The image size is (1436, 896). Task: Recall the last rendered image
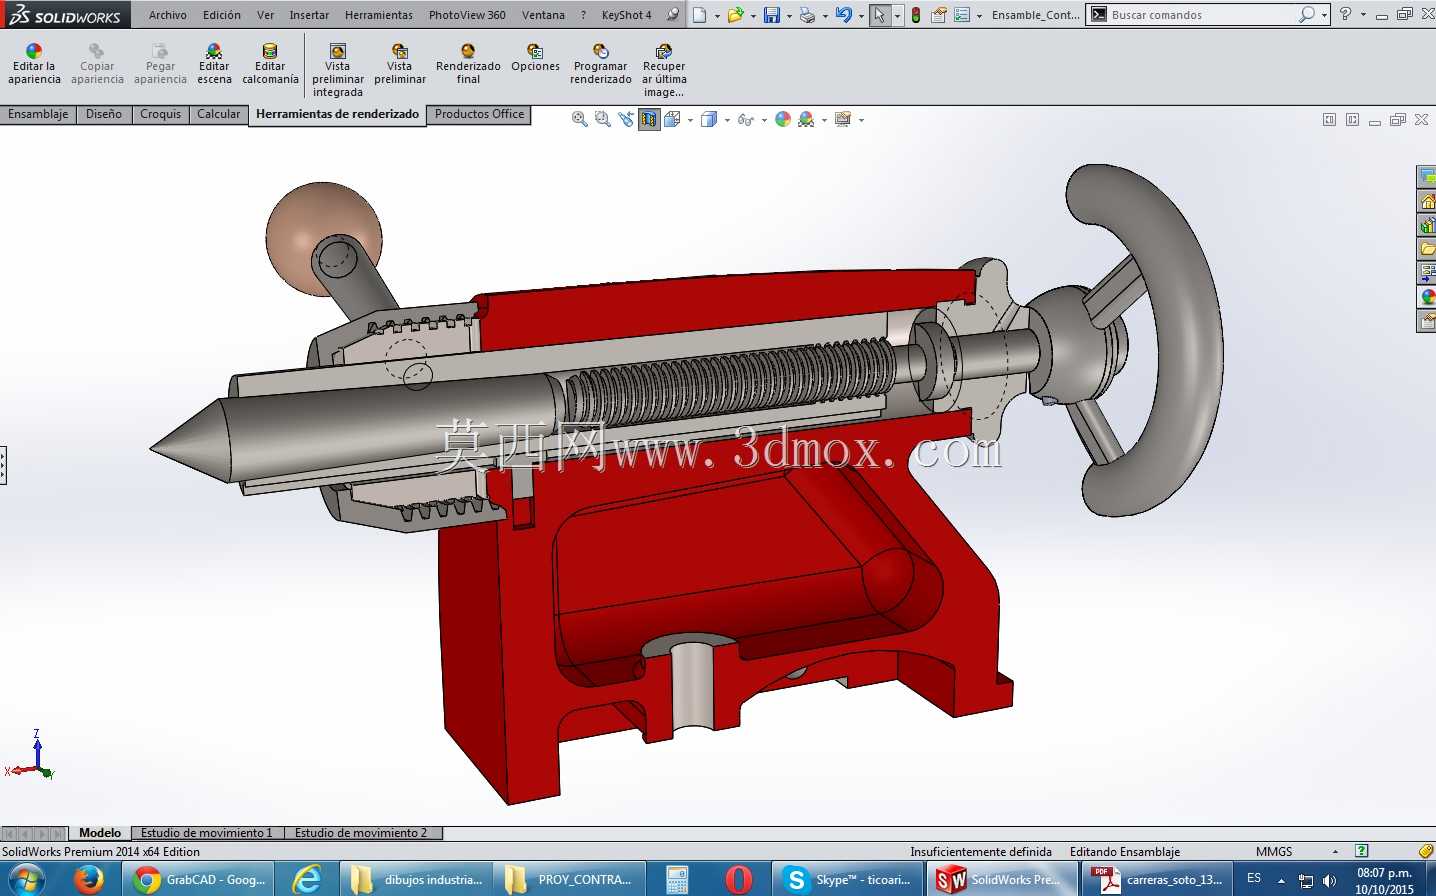pos(664,70)
